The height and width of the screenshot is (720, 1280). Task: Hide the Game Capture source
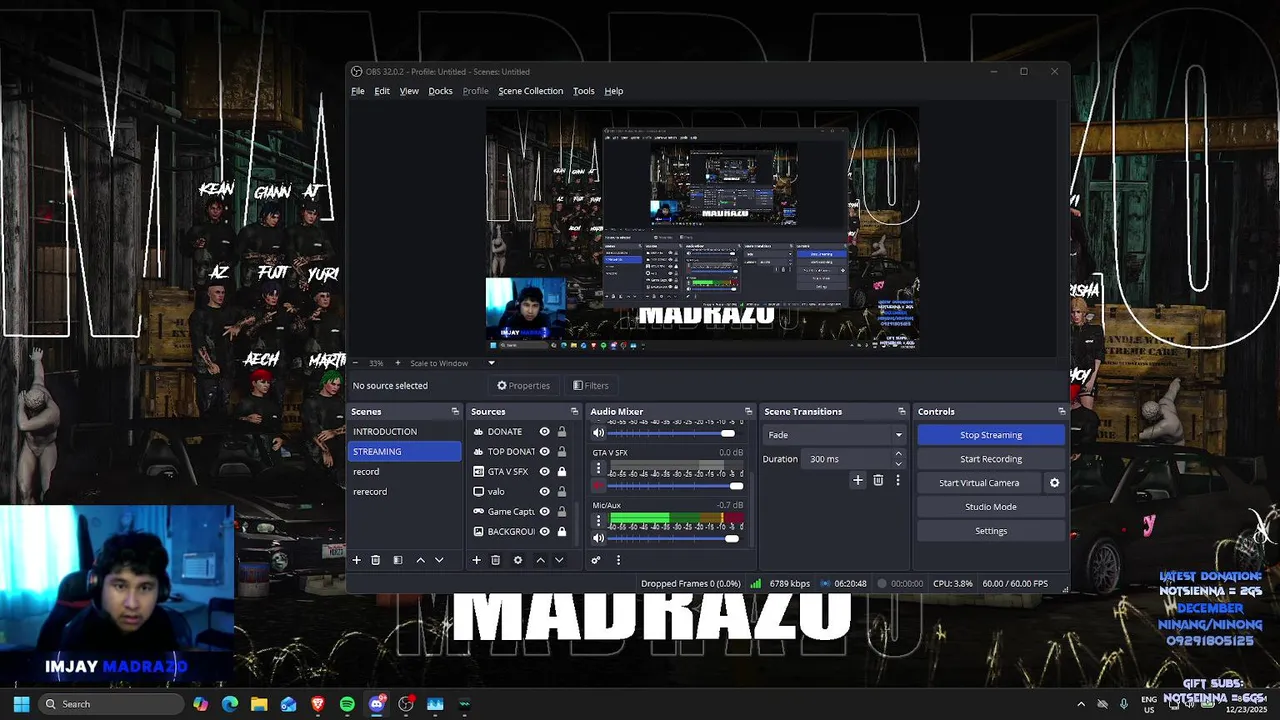click(x=544, y=512)
